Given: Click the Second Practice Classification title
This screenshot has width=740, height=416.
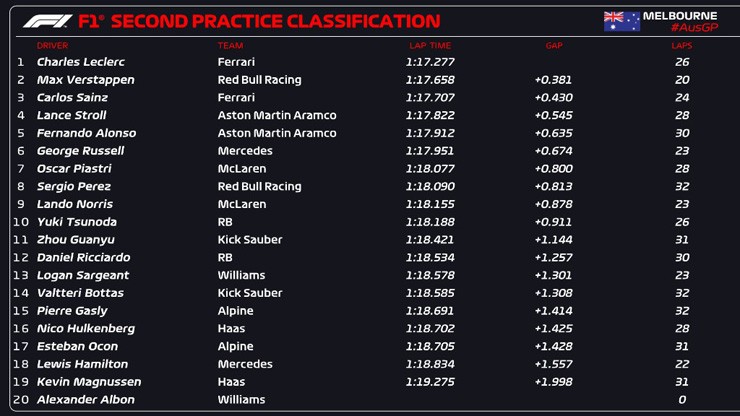Looking at the screenshot, I should point(275,21).
